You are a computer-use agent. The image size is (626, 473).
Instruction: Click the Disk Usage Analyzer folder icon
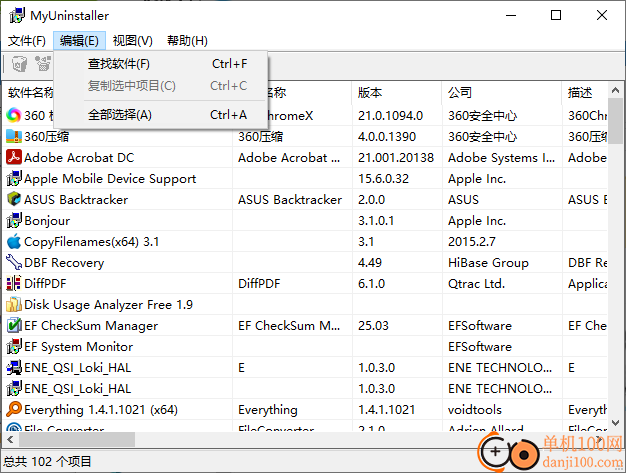point(14,305)
